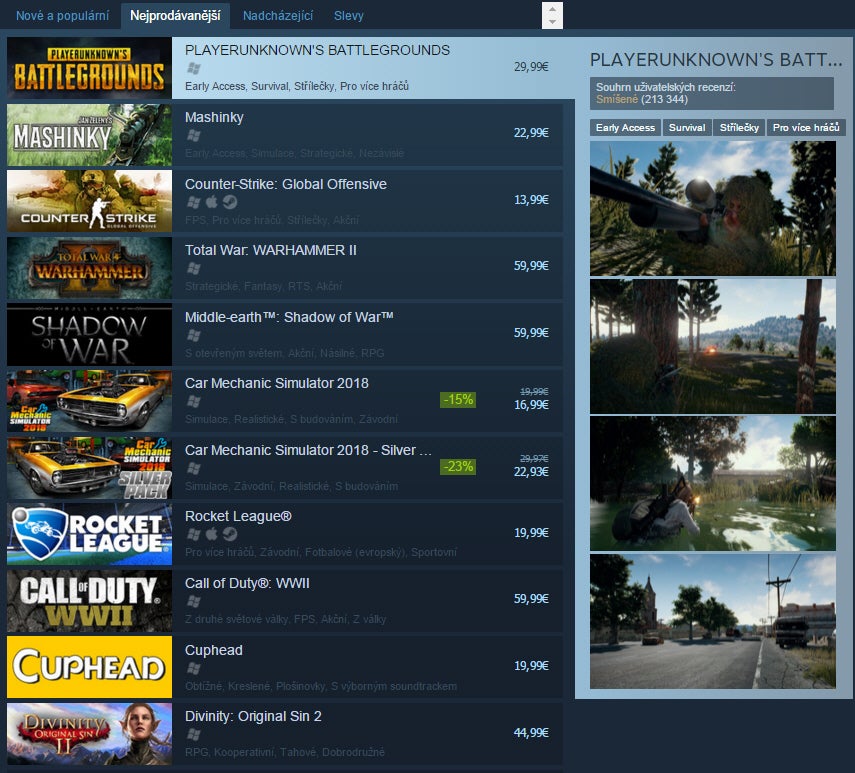Click the Early Access tag button
Viewport: 855px width, 773px height.
click(x=625, y=128)
